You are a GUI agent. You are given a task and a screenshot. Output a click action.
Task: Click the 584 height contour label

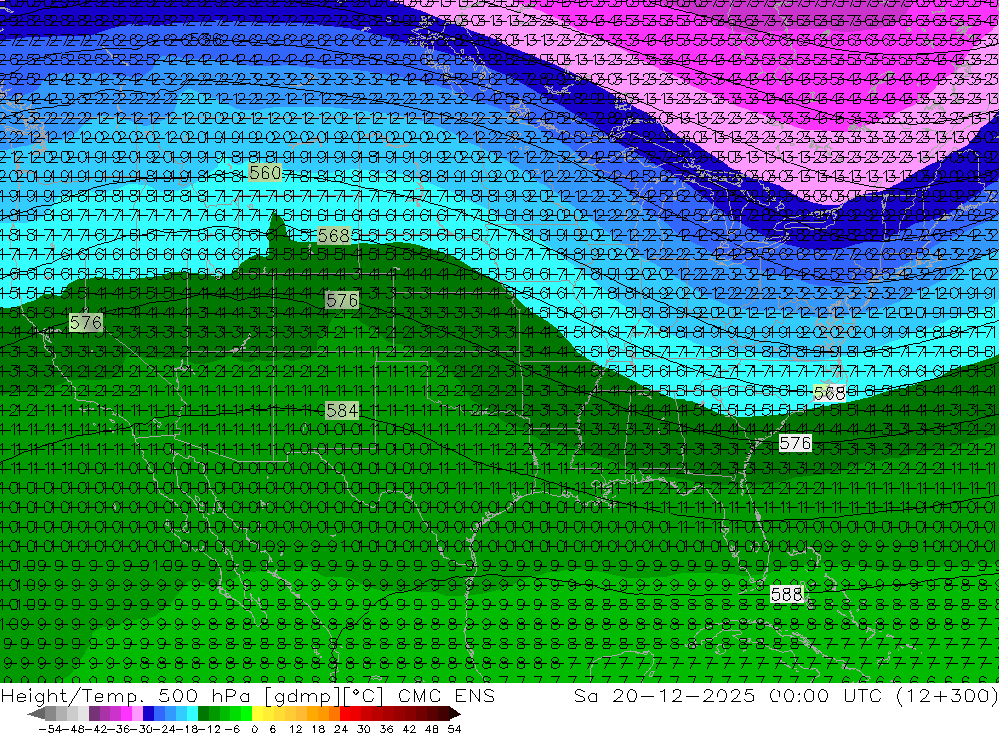(x=342, y=410)
